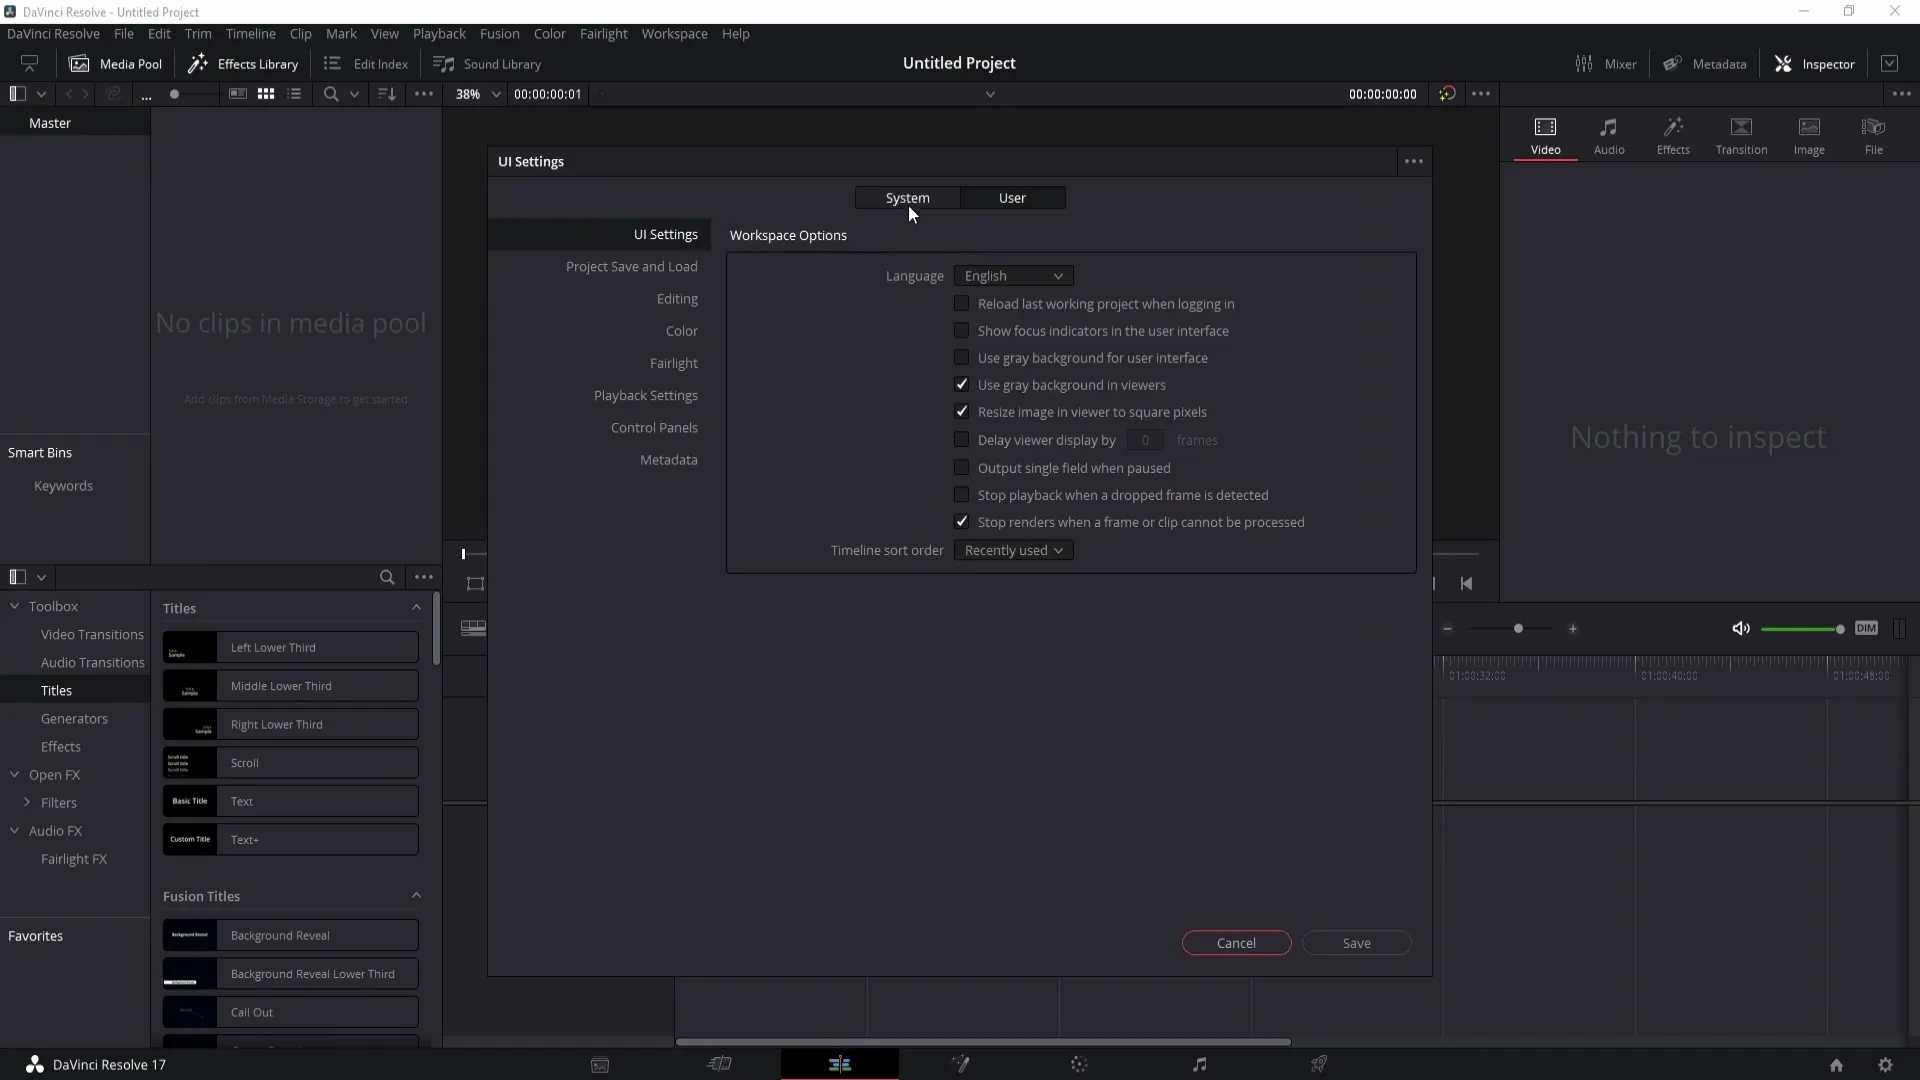Mute audio with the speaker icon
The width and height of the screenshot is (1920, 1080).
1741,628
